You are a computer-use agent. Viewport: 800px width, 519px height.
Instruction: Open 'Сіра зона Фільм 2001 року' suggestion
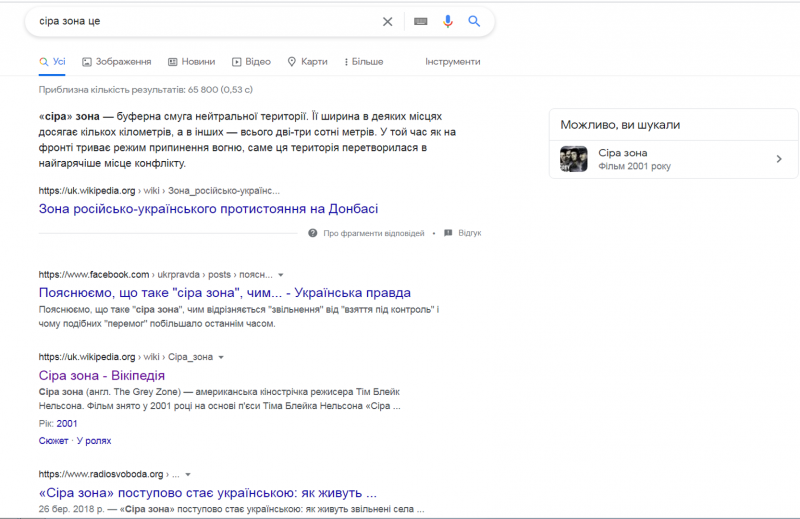click(673, 159)
